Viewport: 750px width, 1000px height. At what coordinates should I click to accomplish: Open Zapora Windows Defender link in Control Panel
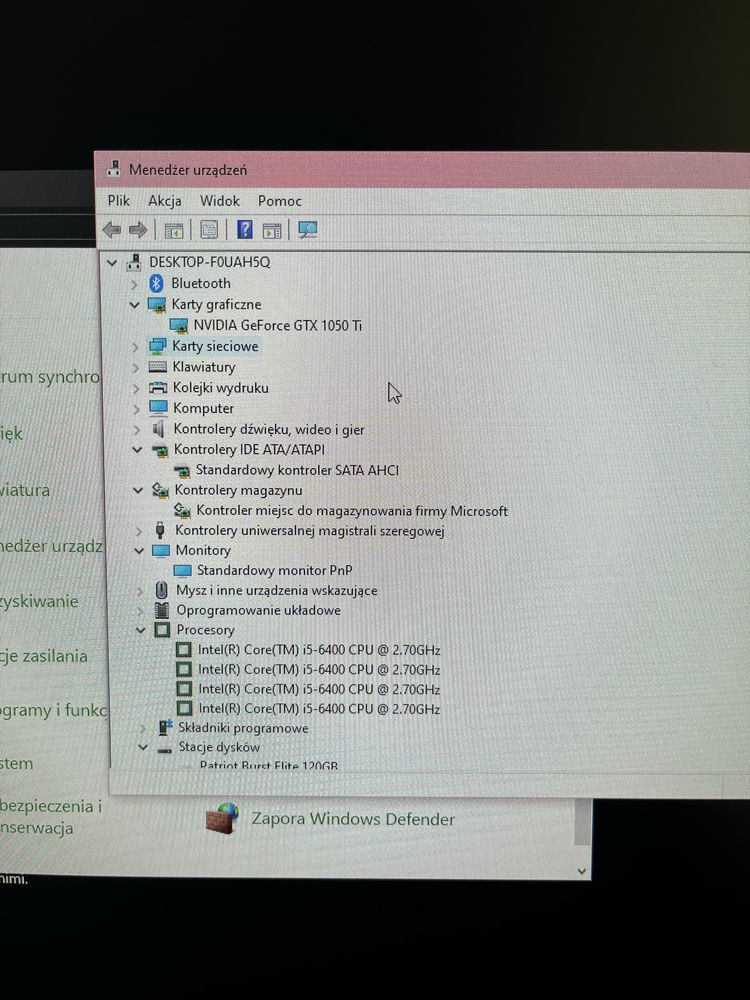click(x=353, y=820)
